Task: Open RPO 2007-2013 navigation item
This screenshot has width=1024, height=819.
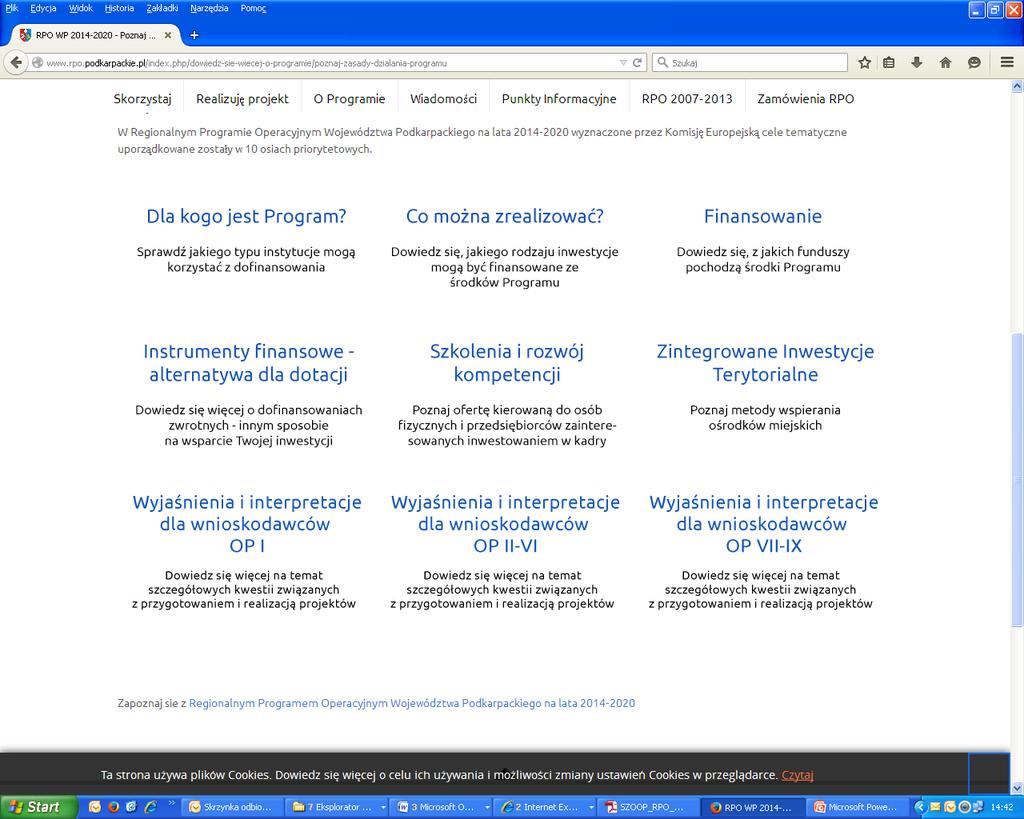Action: pyautogui.click(x=687, y=99)
